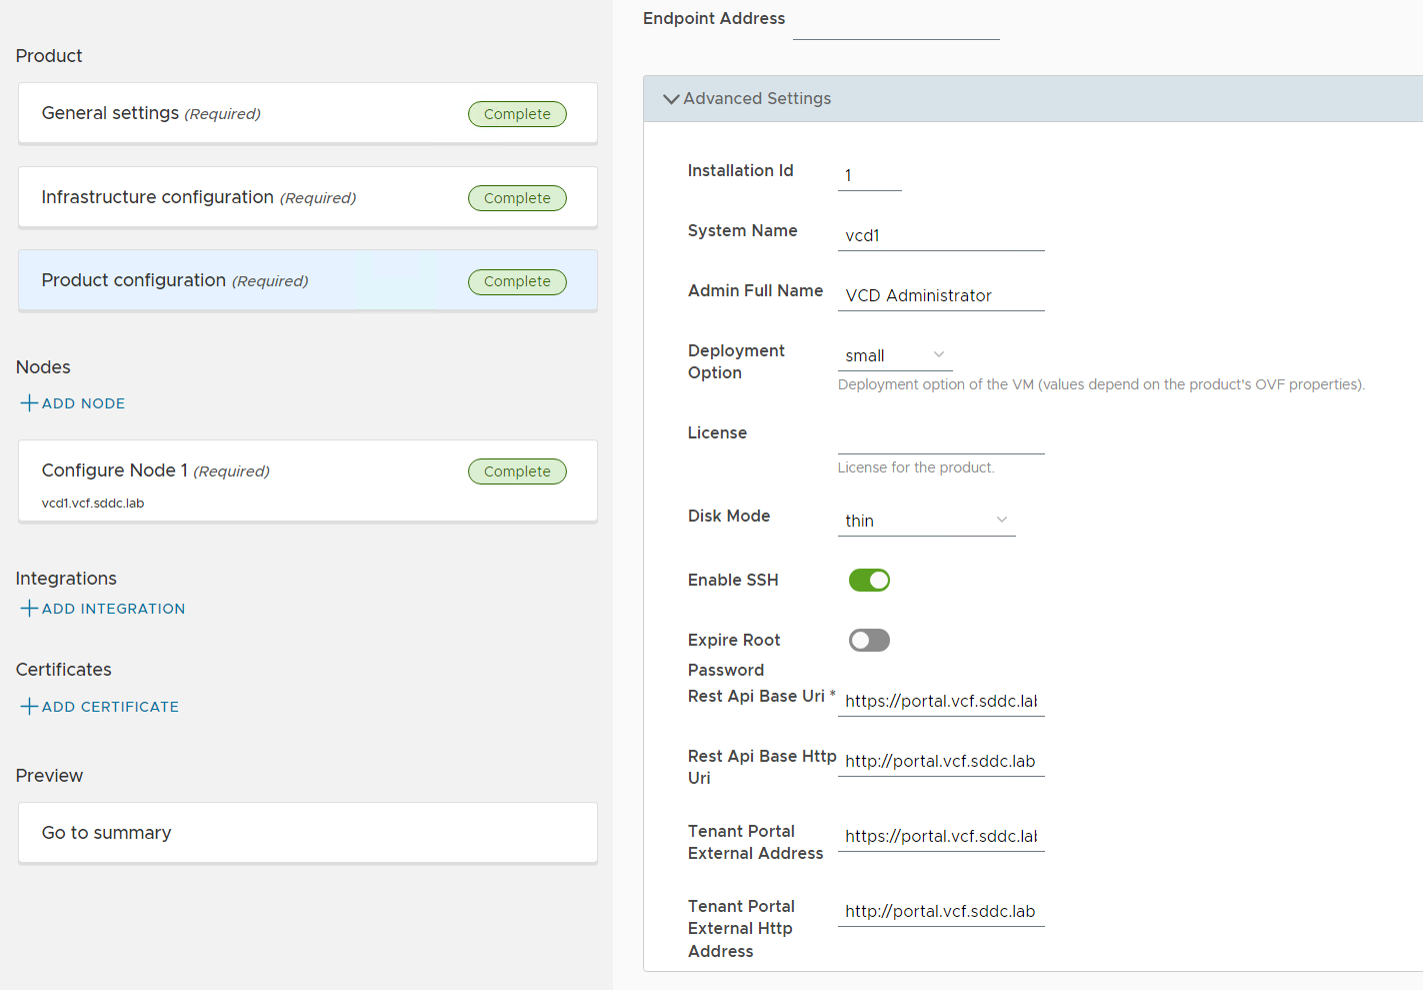Click the plus icon beside Add Integration
Image resolution: width=1423 pixels, height=990 pixels.
(x=29, y=608)
